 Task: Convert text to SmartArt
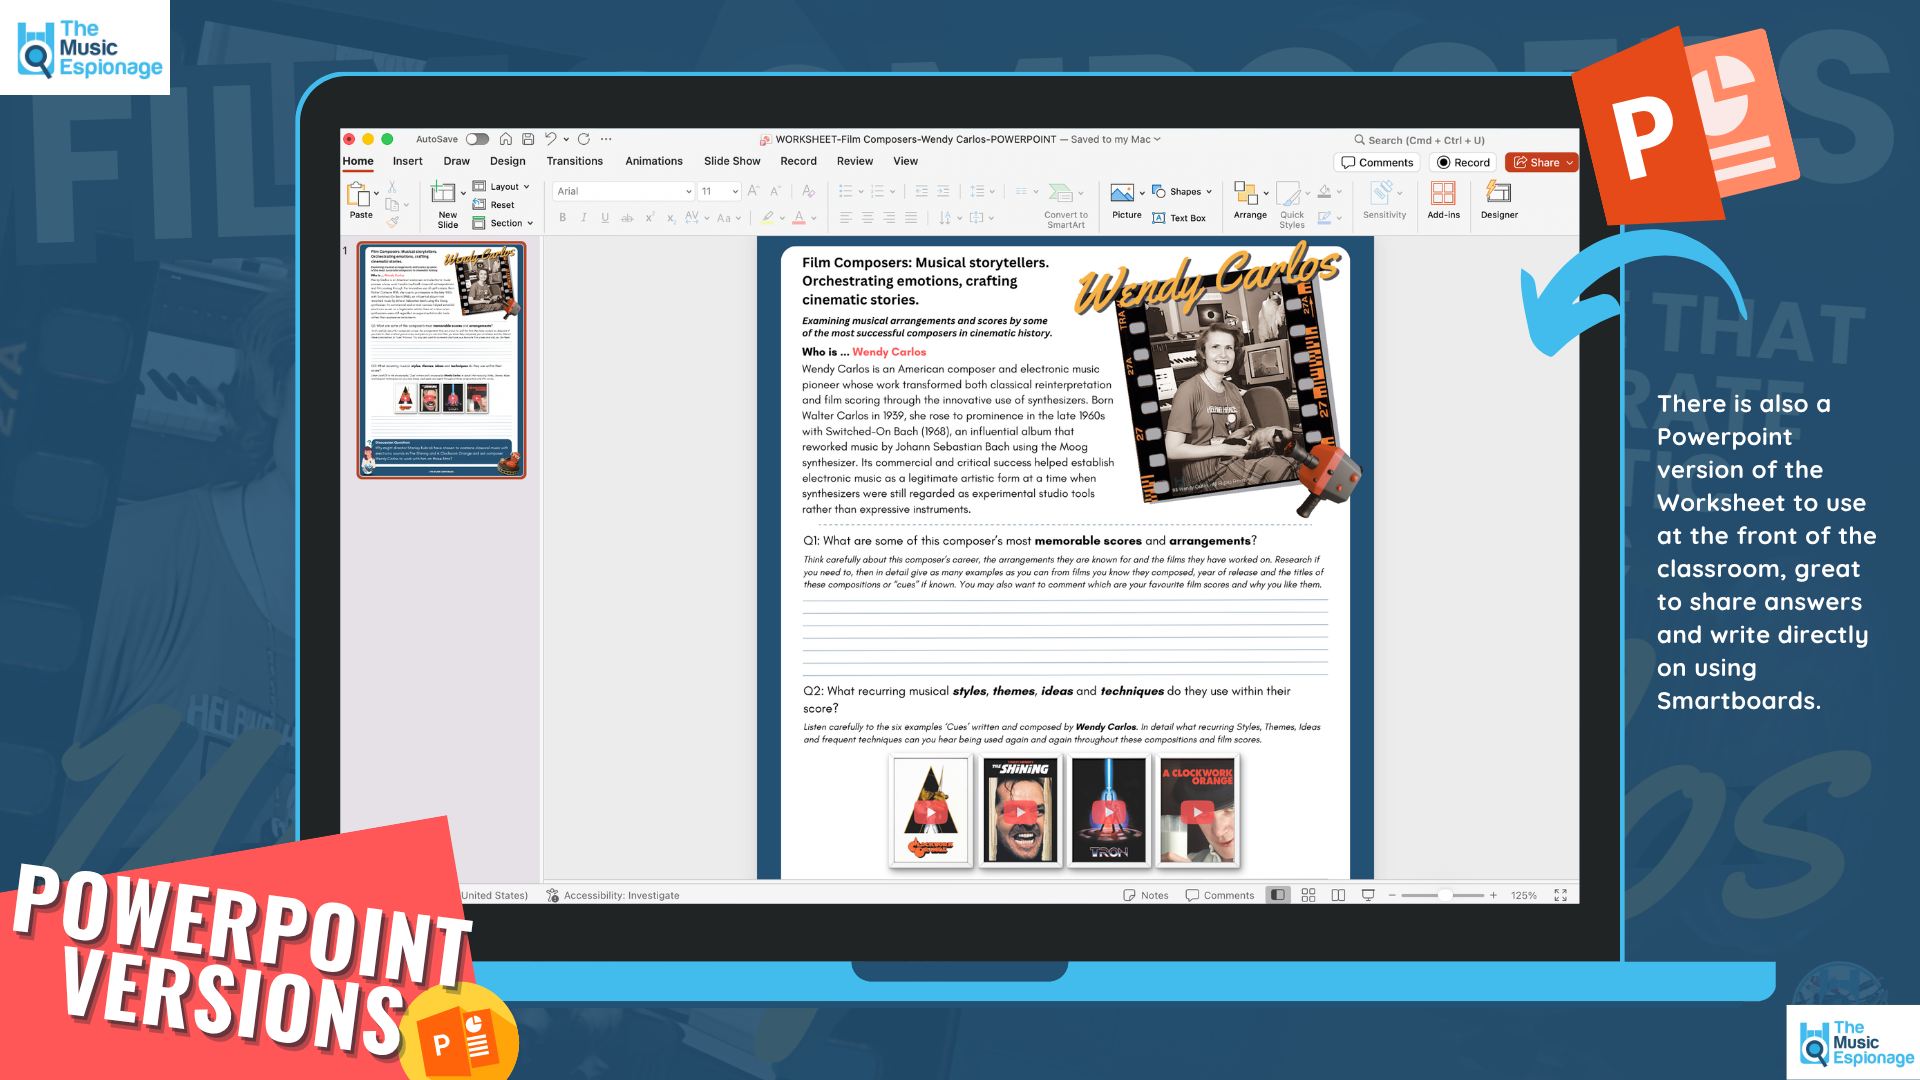point(1065,205)
